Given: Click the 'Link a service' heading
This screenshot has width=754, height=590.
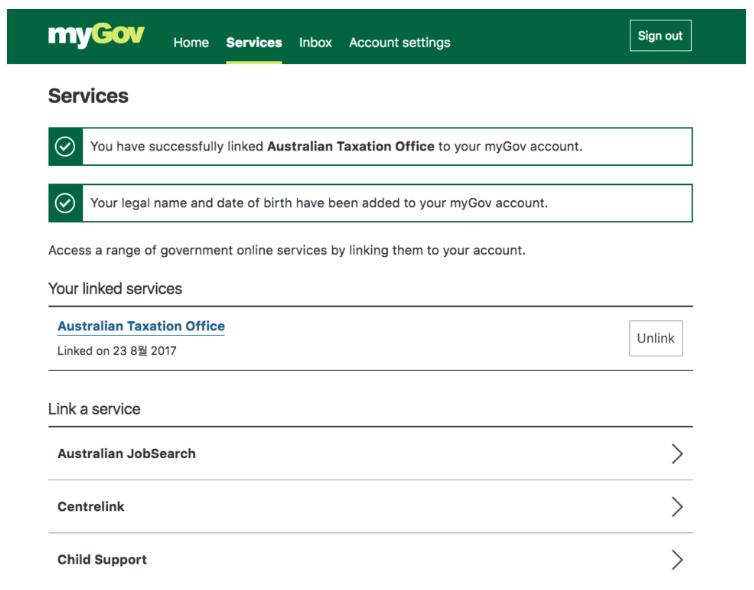Looking at the screenshot, I should [94, 409].
